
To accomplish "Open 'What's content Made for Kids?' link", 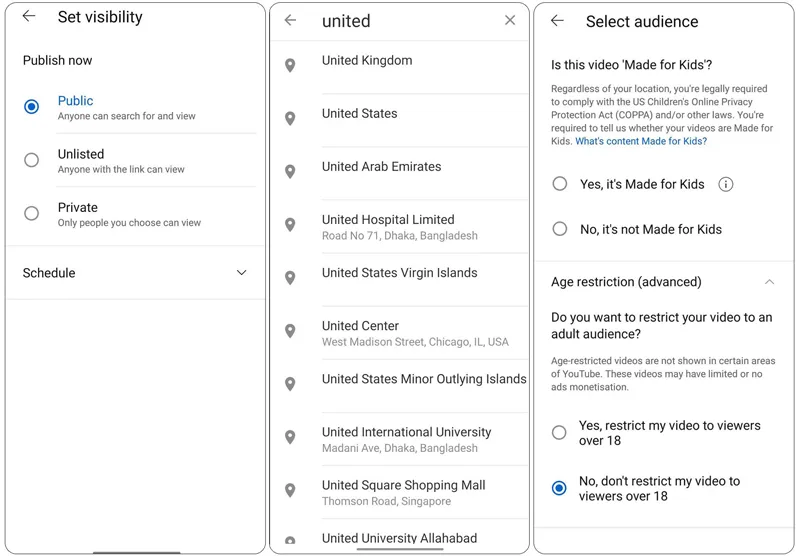I will tap(641, 142).
